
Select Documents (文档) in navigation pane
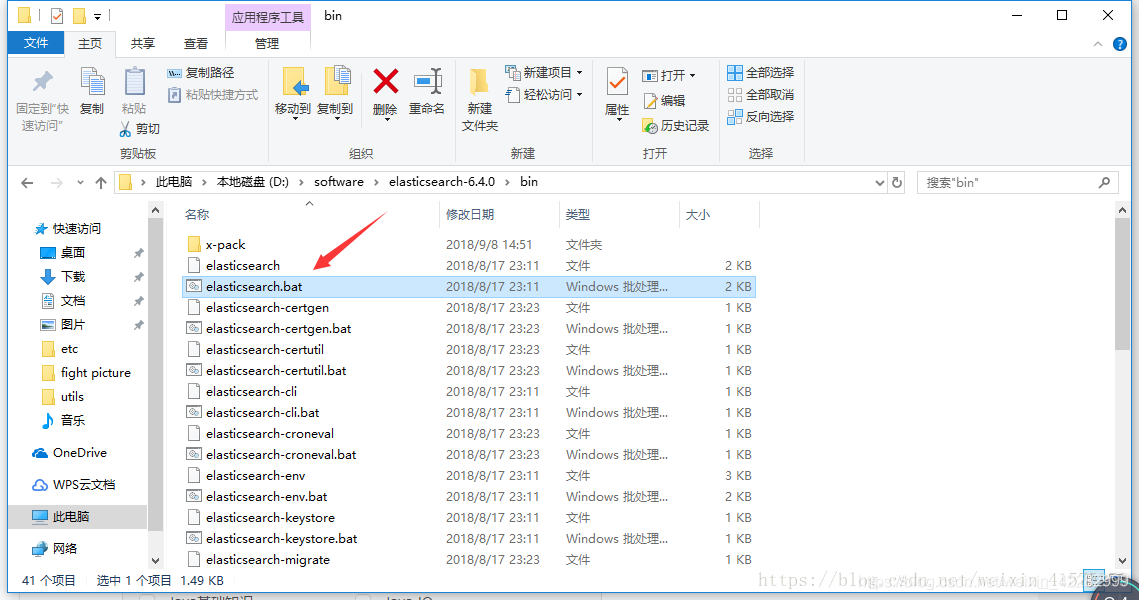tap(73, 300)
